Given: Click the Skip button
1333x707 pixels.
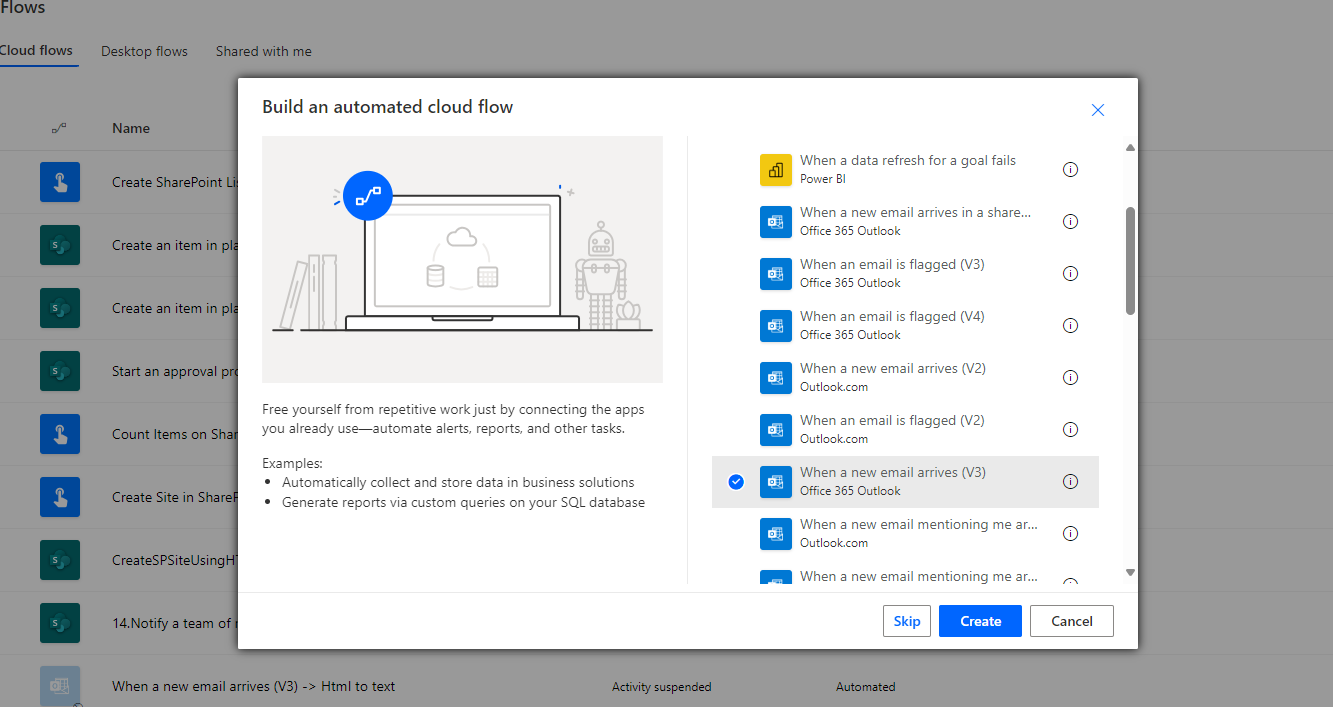Looking at the screenshot, I should 907,621.
